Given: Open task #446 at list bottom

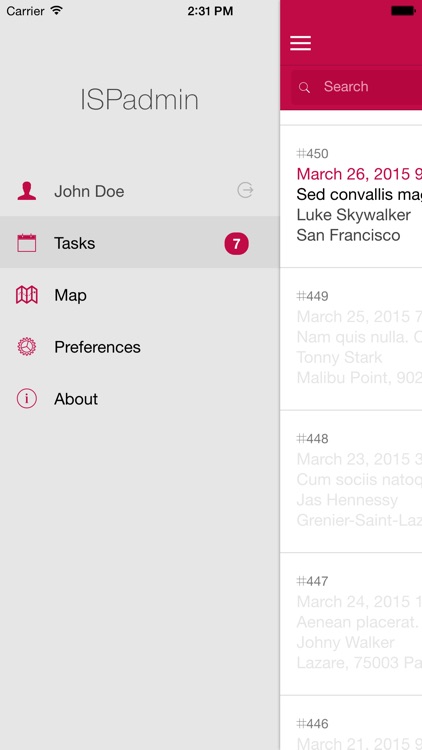Looking at the screenshot, I should pos(351,723).
